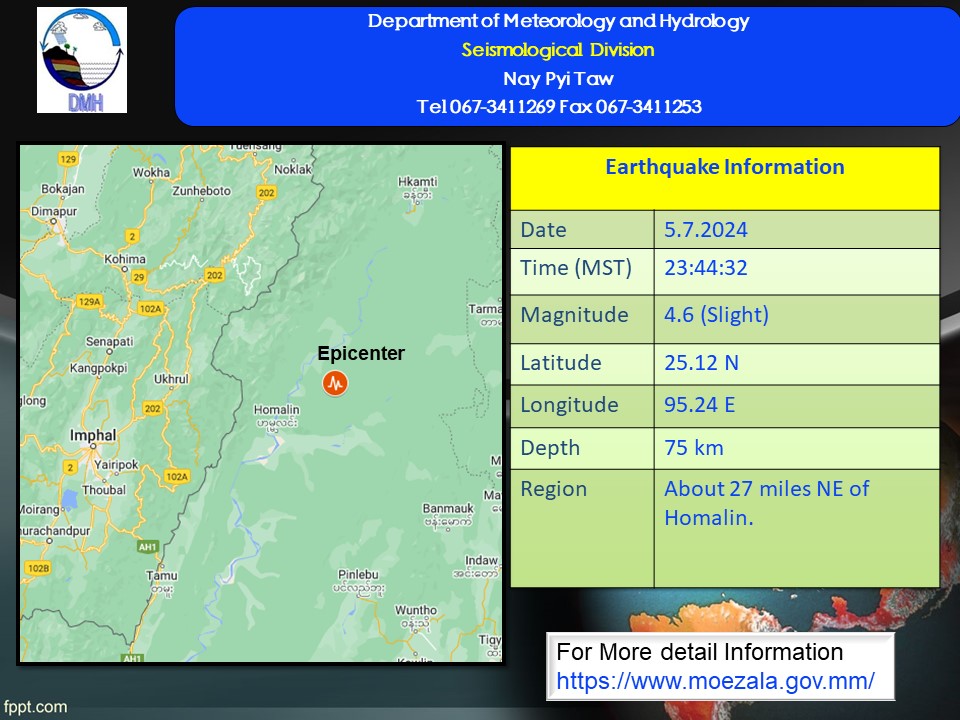Click the latitude value '25.12 N'
Screen dimensions: 960x720
(702, 362)
